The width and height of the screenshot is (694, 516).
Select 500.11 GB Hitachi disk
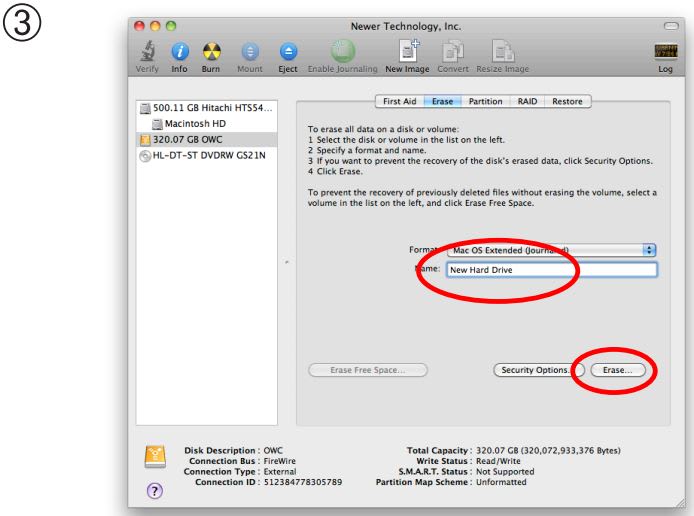coord(207,108)
